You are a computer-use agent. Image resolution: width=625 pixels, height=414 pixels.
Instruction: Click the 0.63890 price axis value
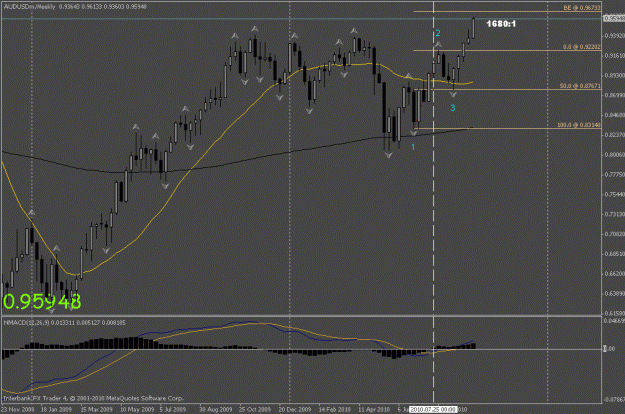click(614, 294)
